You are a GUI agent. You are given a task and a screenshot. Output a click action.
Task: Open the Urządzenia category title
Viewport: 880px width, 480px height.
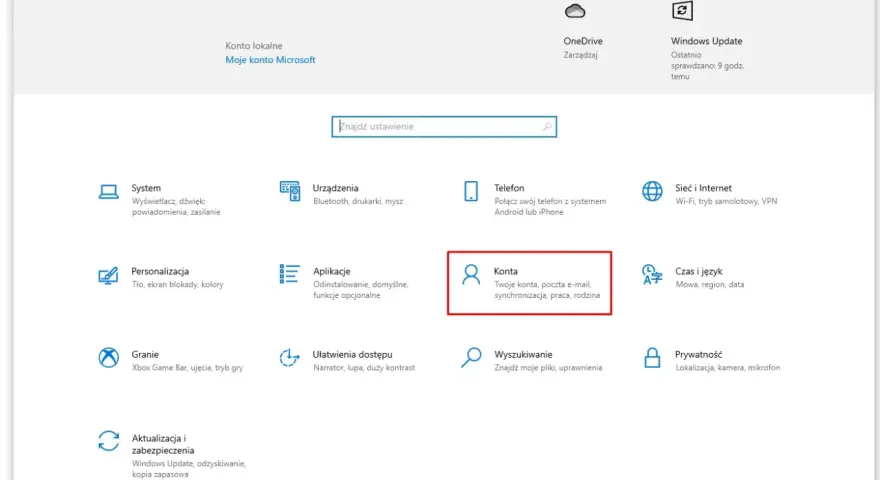click(x=335, y=188)
